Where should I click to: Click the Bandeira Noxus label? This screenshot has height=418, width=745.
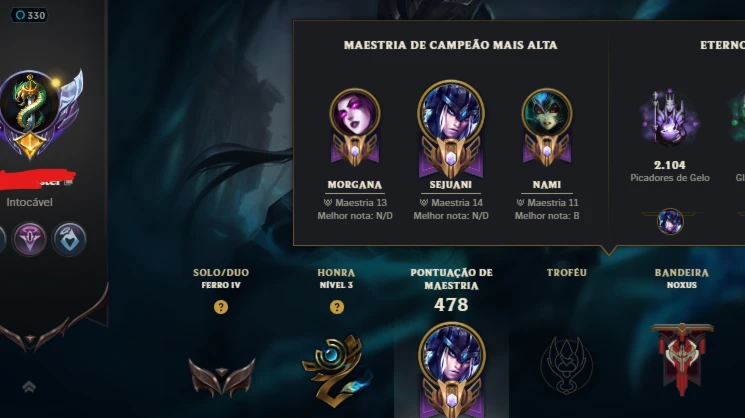pyautogui.click(x=682, y=278)
